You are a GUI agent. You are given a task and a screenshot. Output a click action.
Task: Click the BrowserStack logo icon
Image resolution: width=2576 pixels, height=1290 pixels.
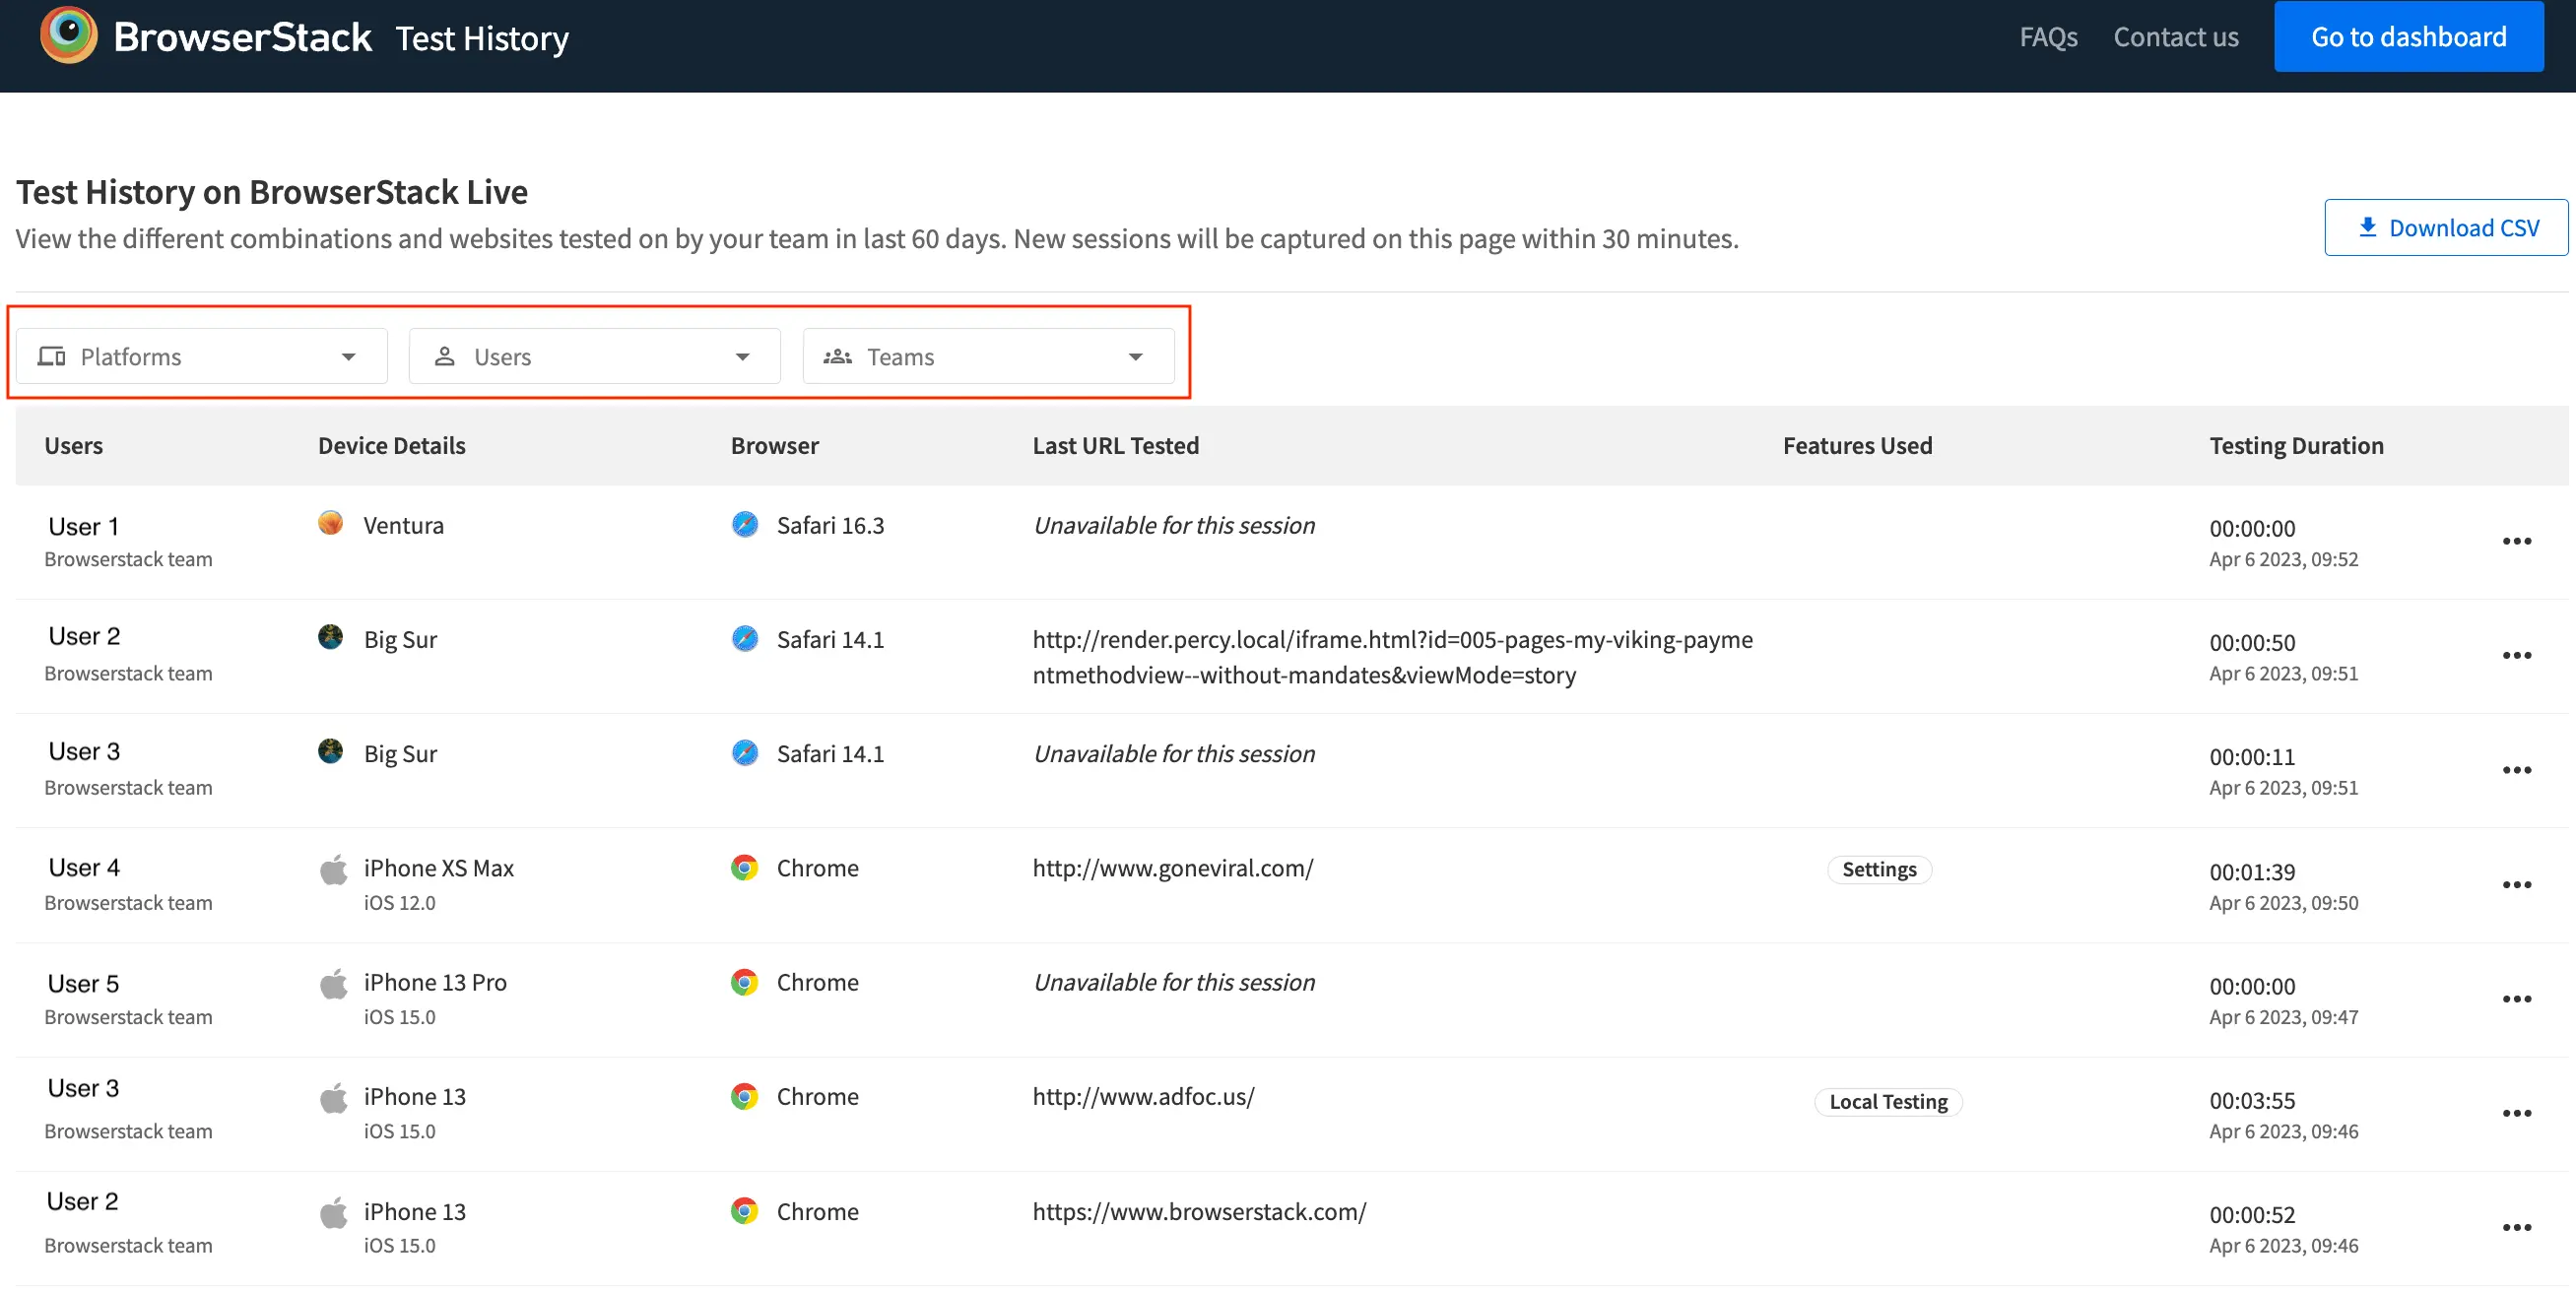[68, 35]
